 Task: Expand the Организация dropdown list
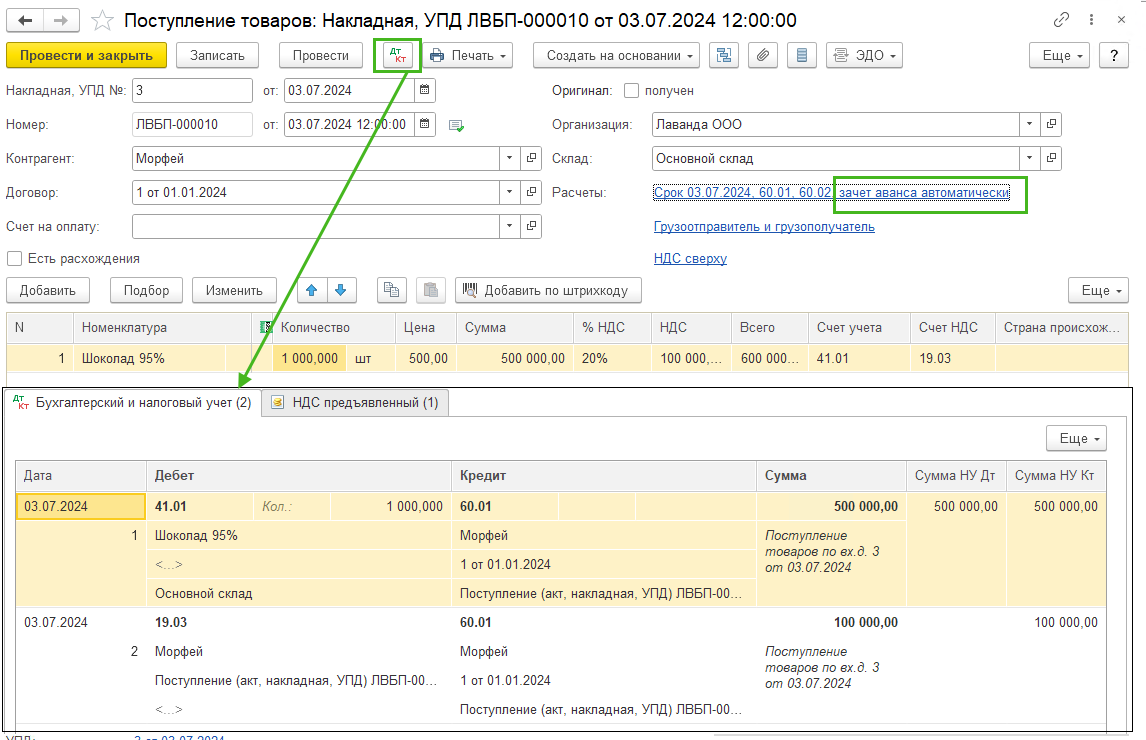(x=1030, y=124)
